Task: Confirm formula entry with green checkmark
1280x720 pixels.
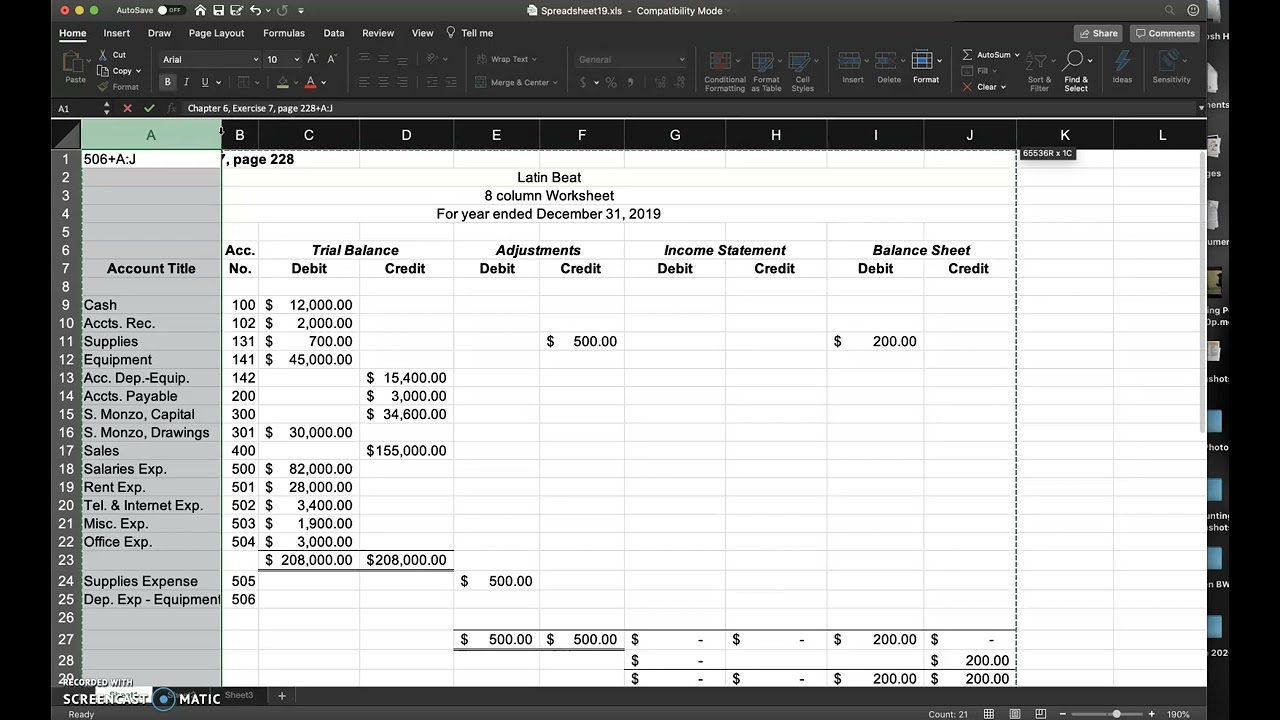Action: point(149,108)
